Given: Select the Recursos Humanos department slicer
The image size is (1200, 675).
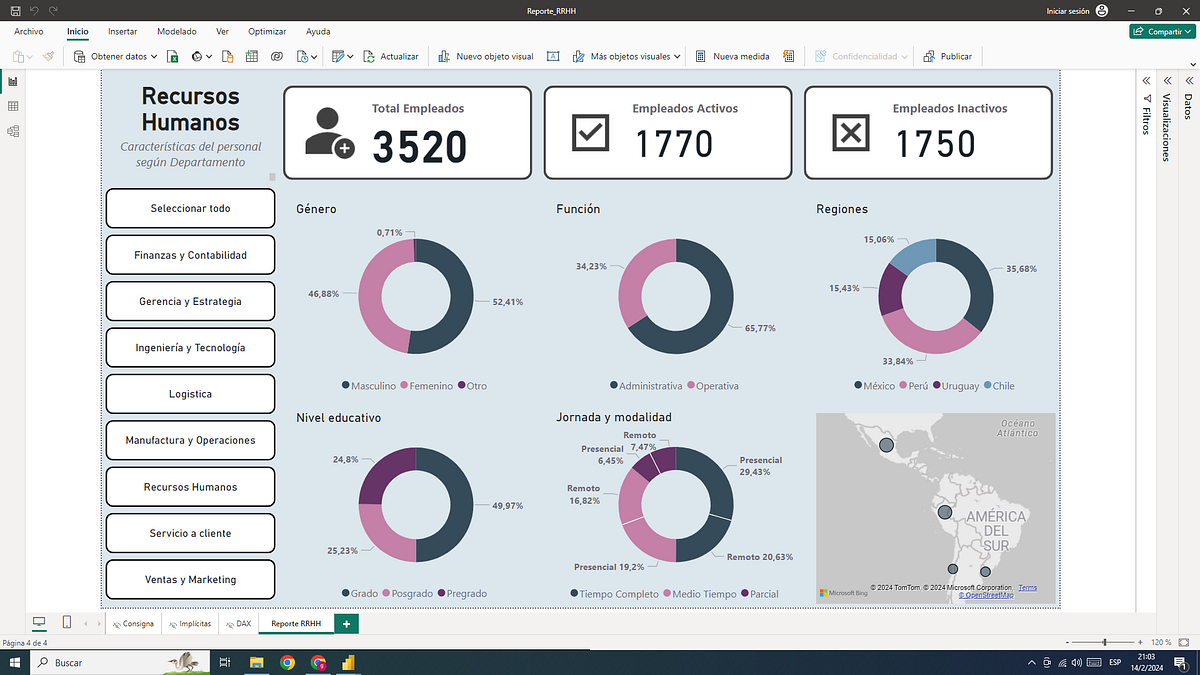Looking at the screenshot, I should [190, 487].
